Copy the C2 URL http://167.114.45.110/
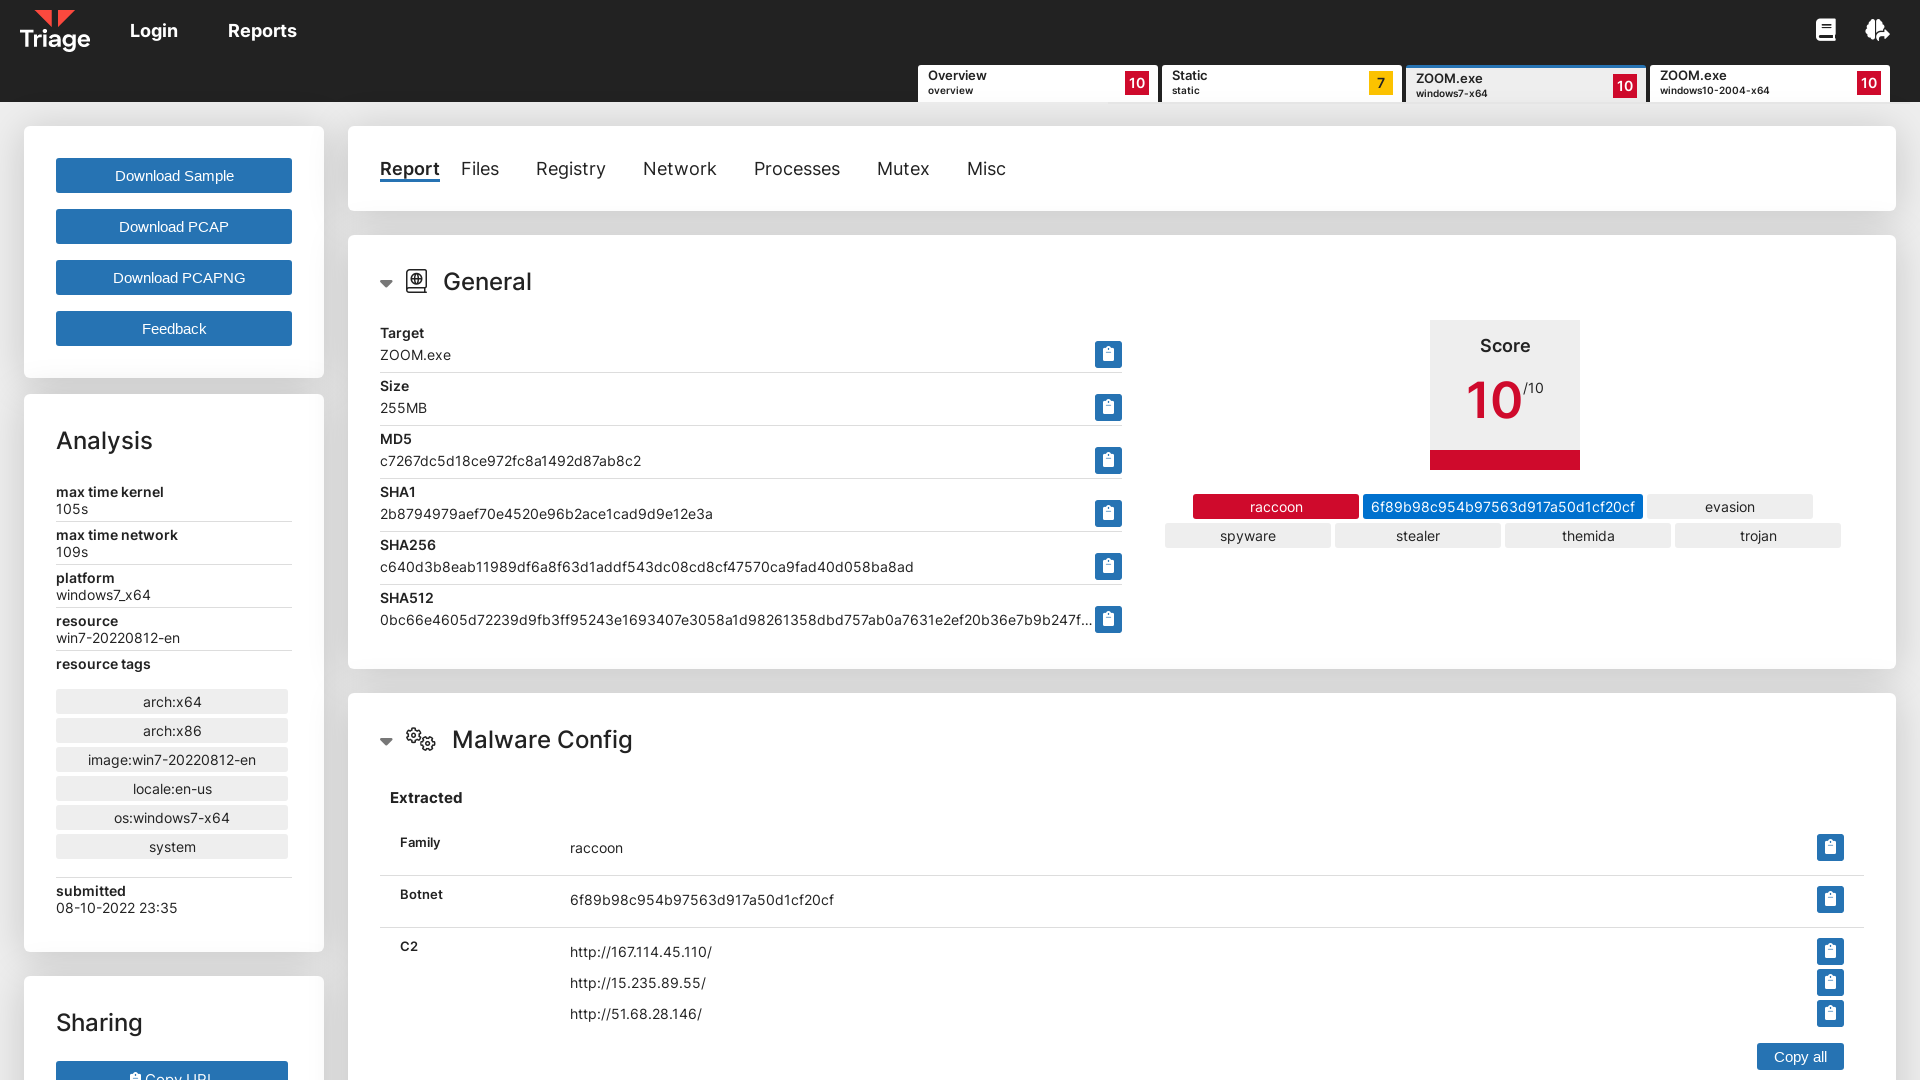The image size is (1920, 1080). click(1830, 951)
